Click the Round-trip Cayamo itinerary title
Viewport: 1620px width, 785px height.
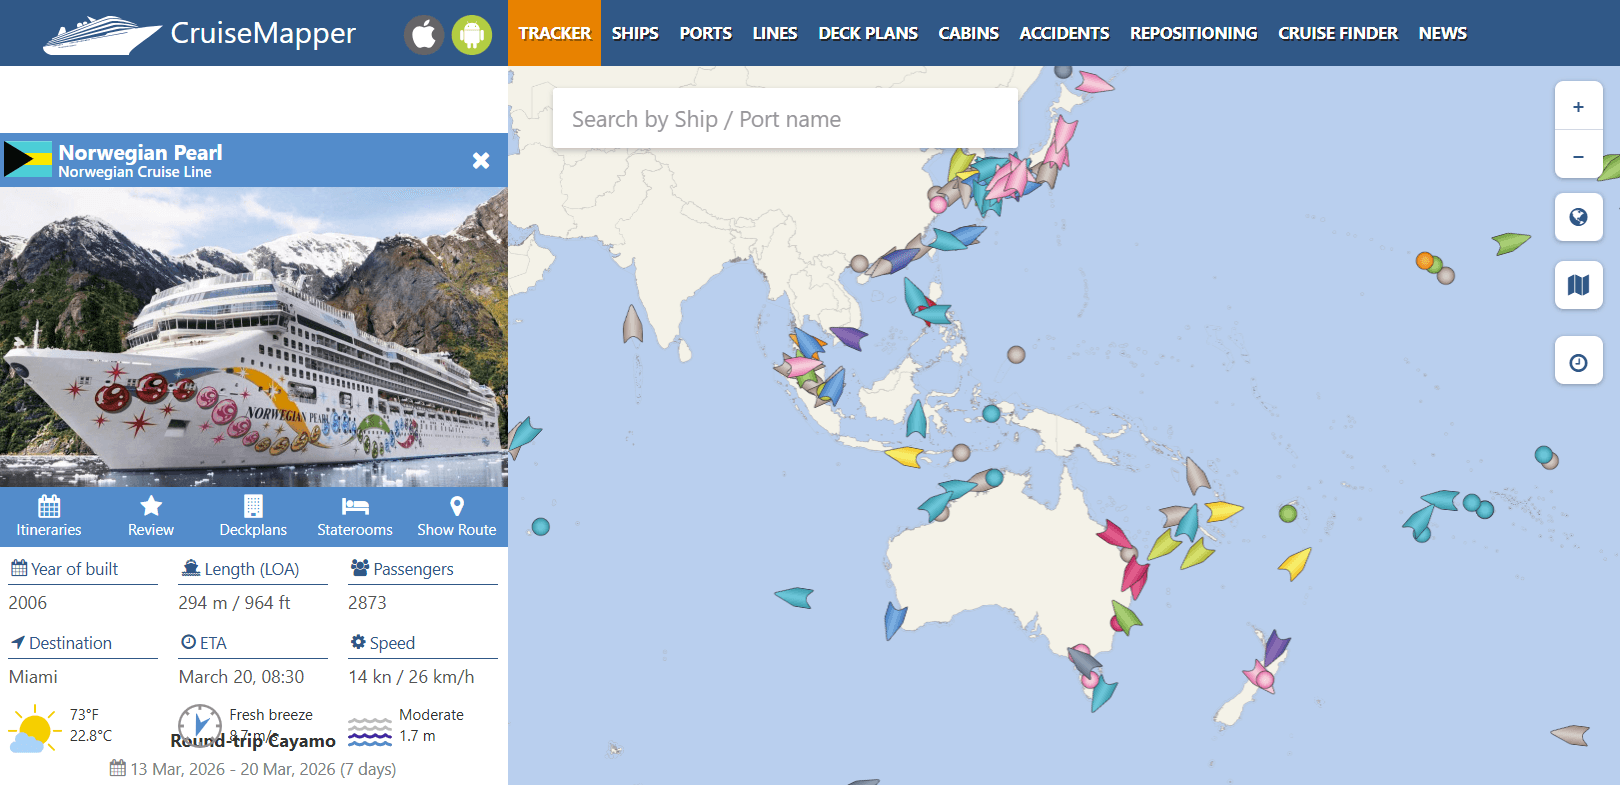tap(253, 741)
